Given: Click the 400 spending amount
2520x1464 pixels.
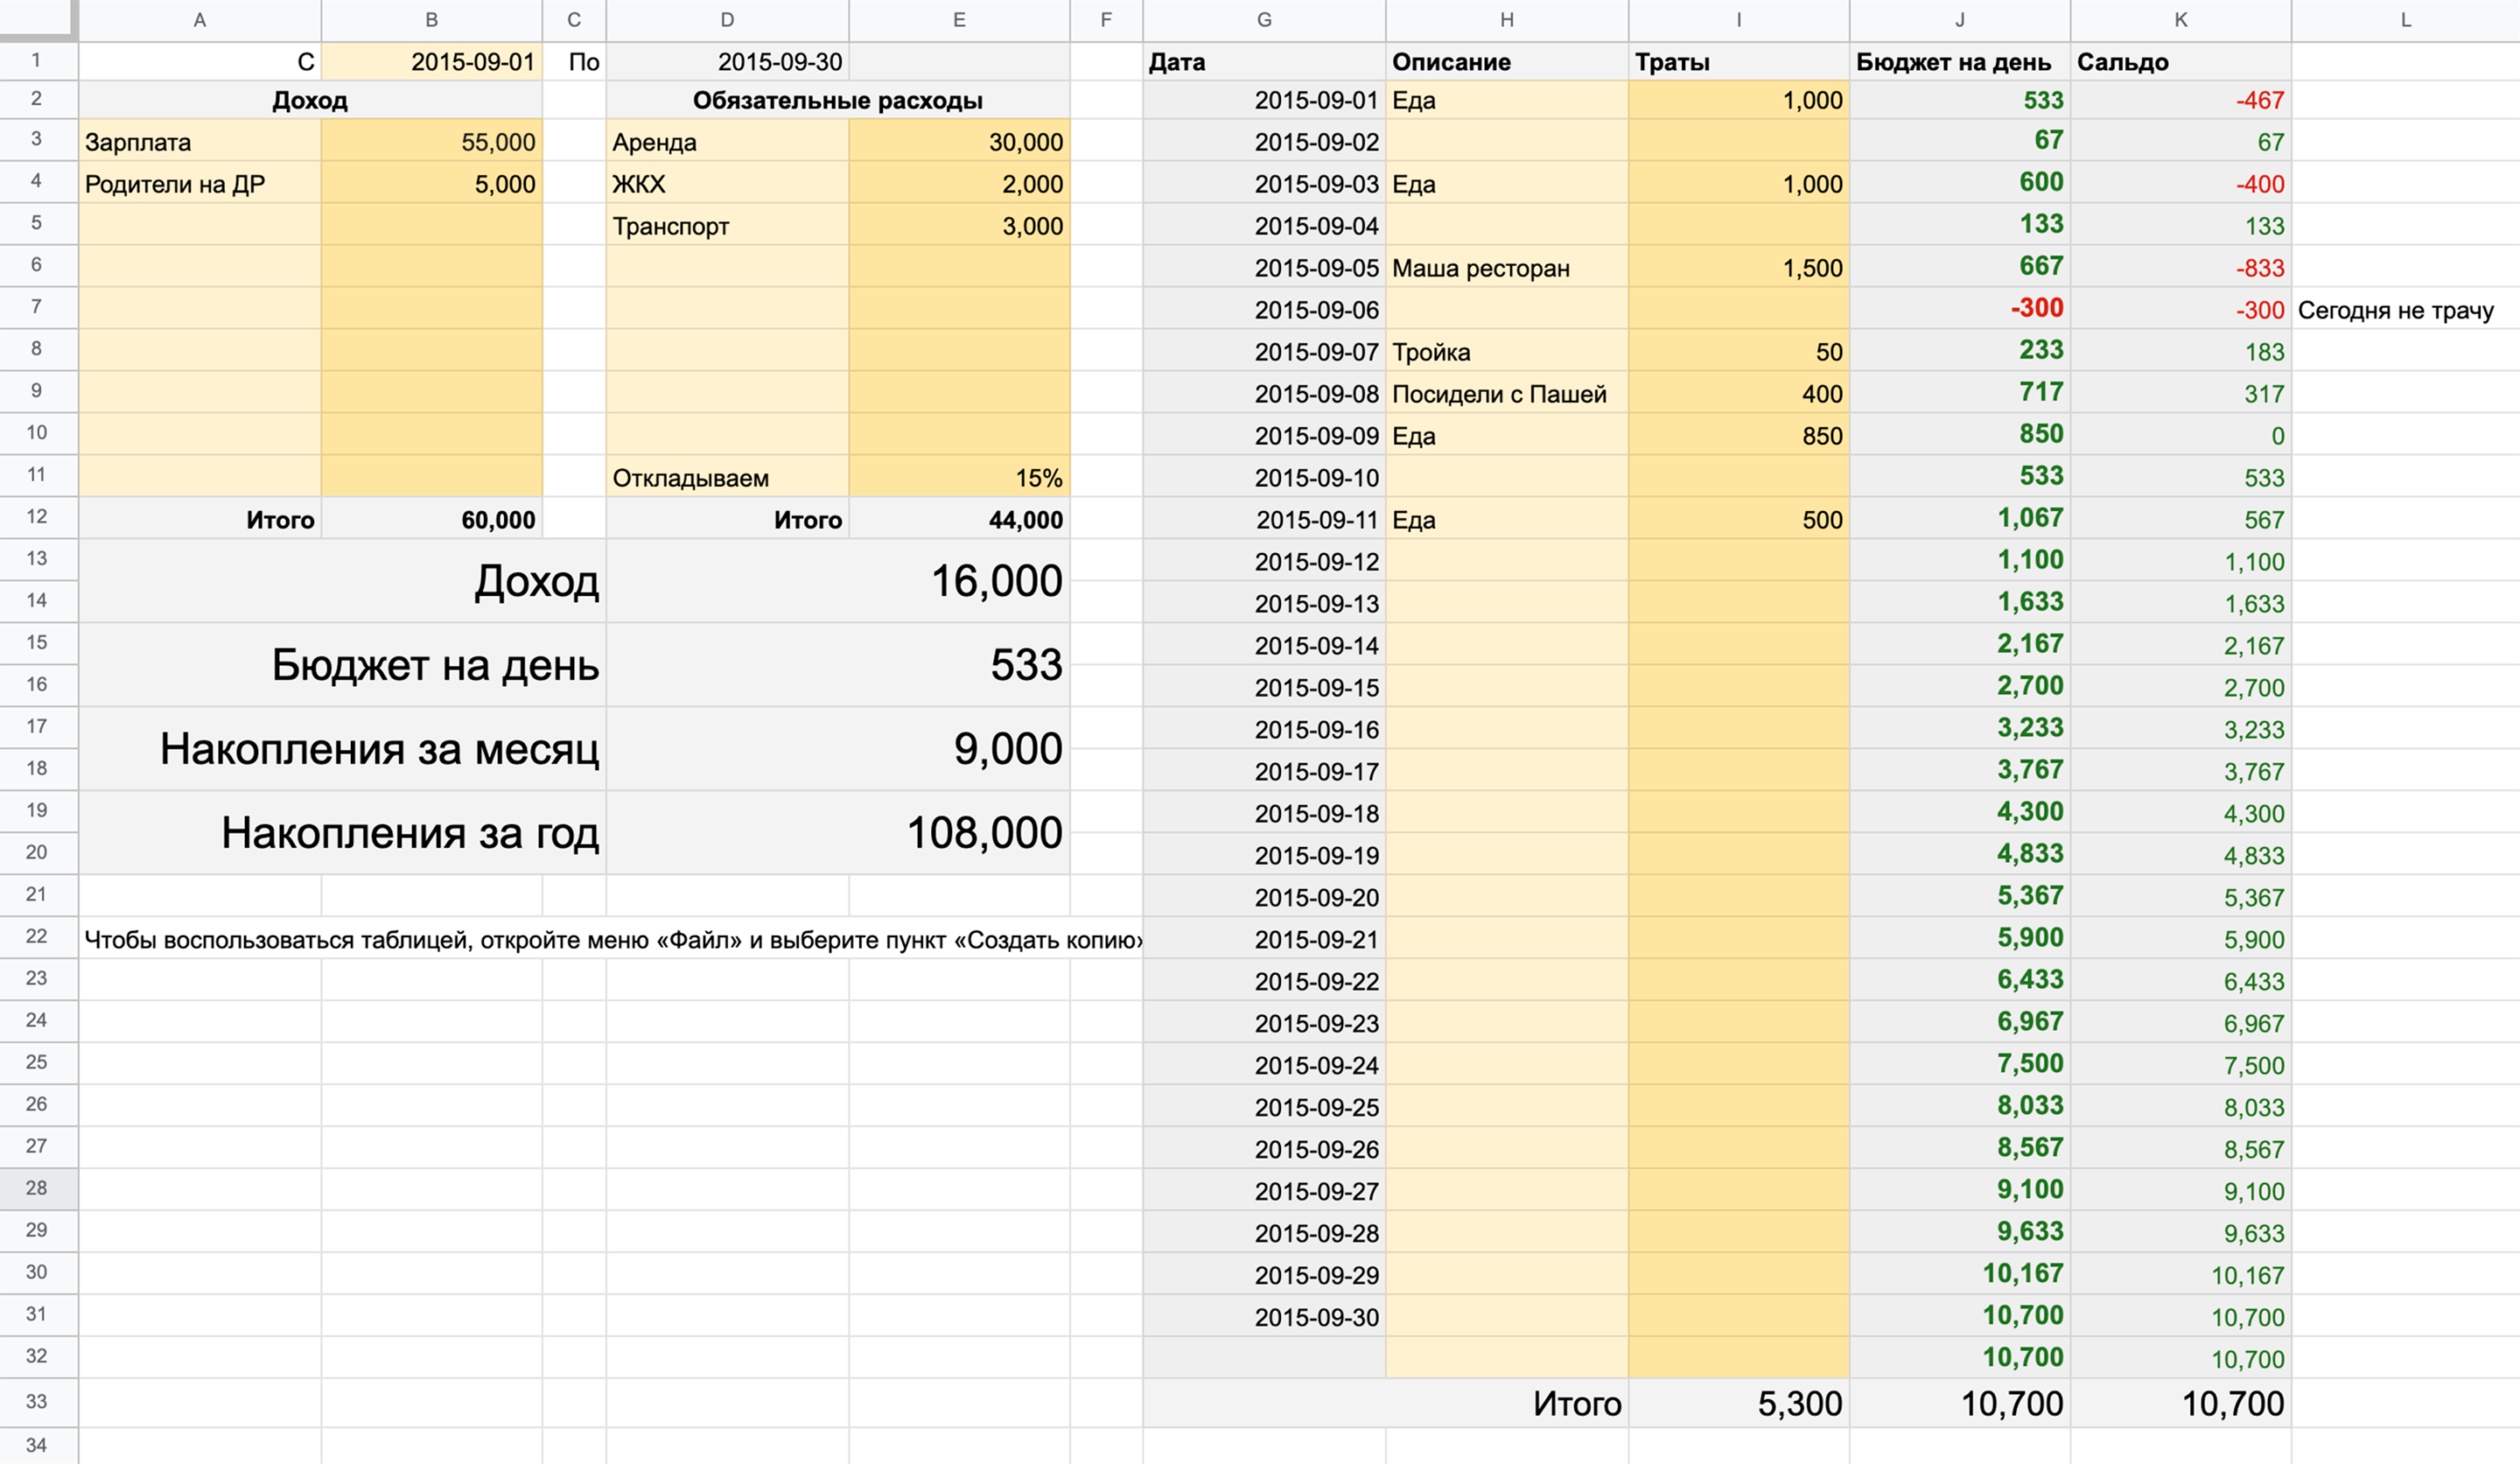Looking at the screenshot, I should (x=1739, y=394).
